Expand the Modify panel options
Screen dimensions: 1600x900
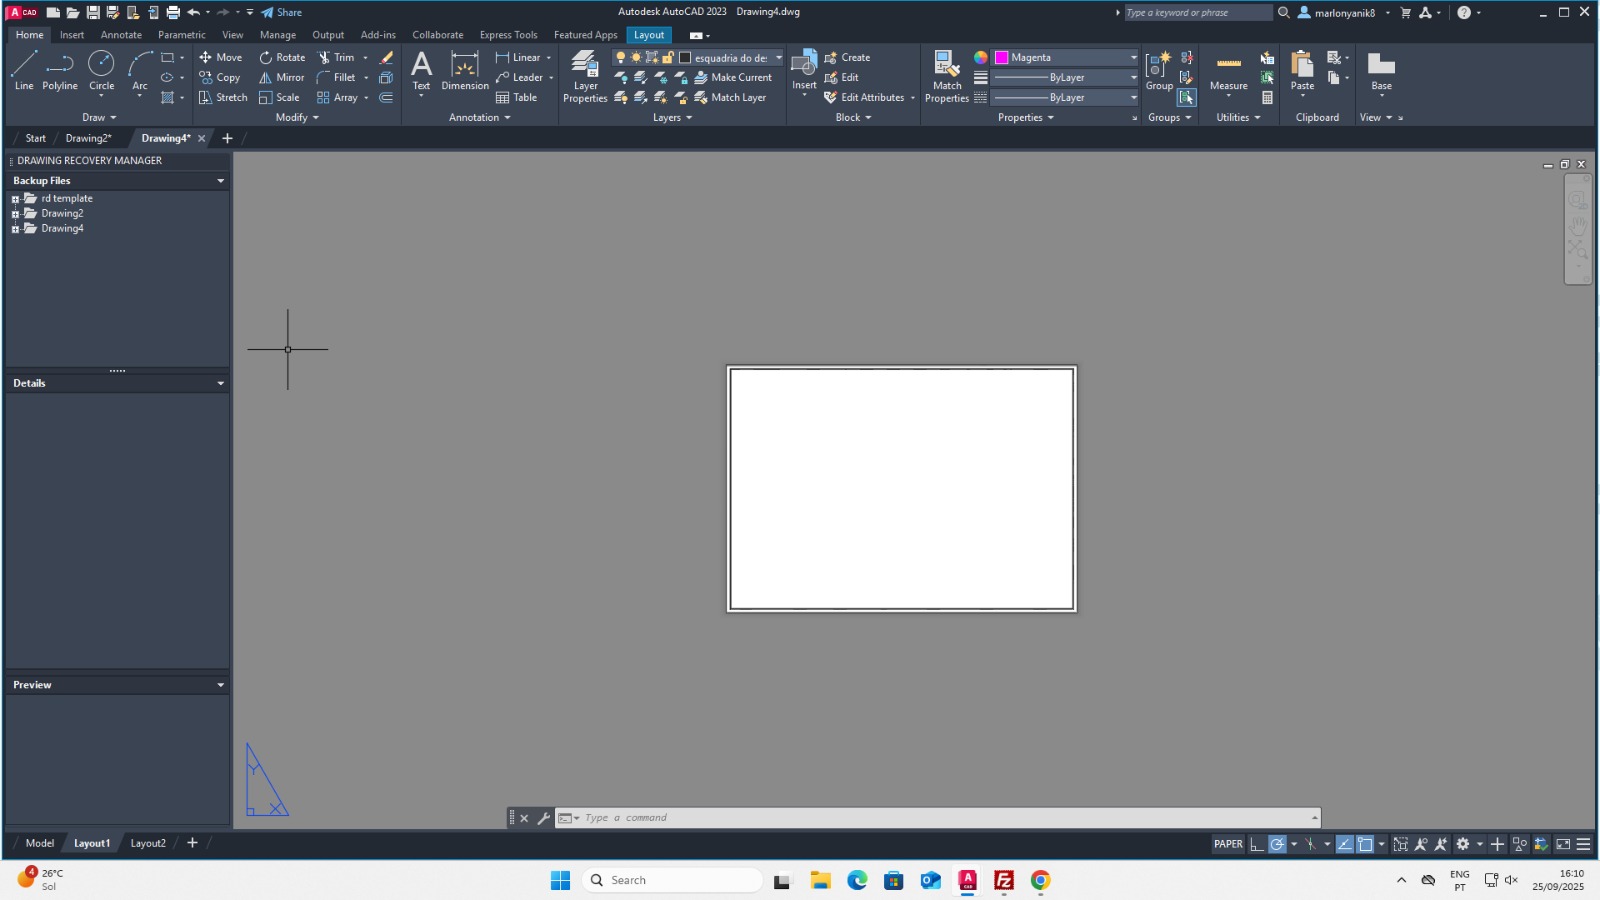[297, 118]
